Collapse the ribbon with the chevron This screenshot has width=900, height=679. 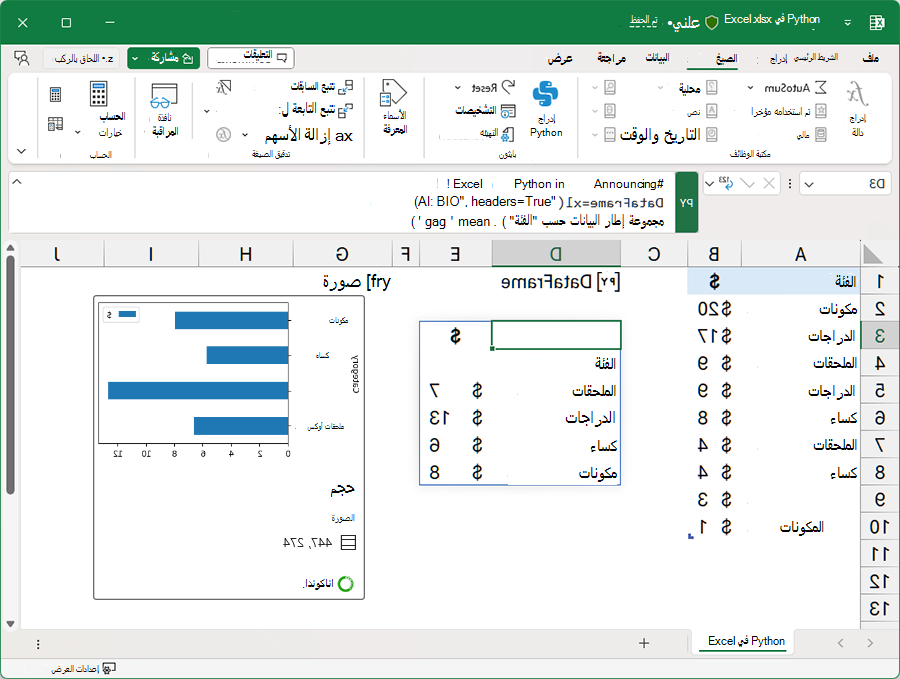[x=21, y=152]
